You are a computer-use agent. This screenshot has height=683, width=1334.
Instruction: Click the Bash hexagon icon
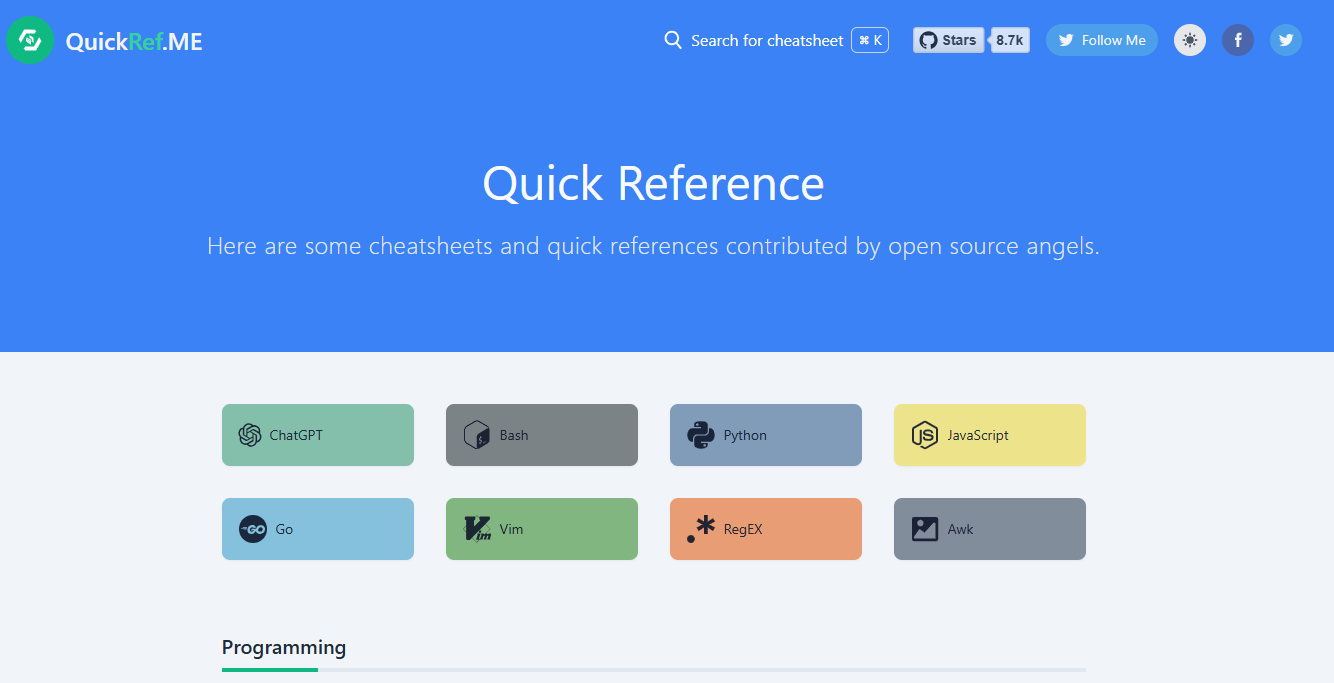click(x=476, y=435)
